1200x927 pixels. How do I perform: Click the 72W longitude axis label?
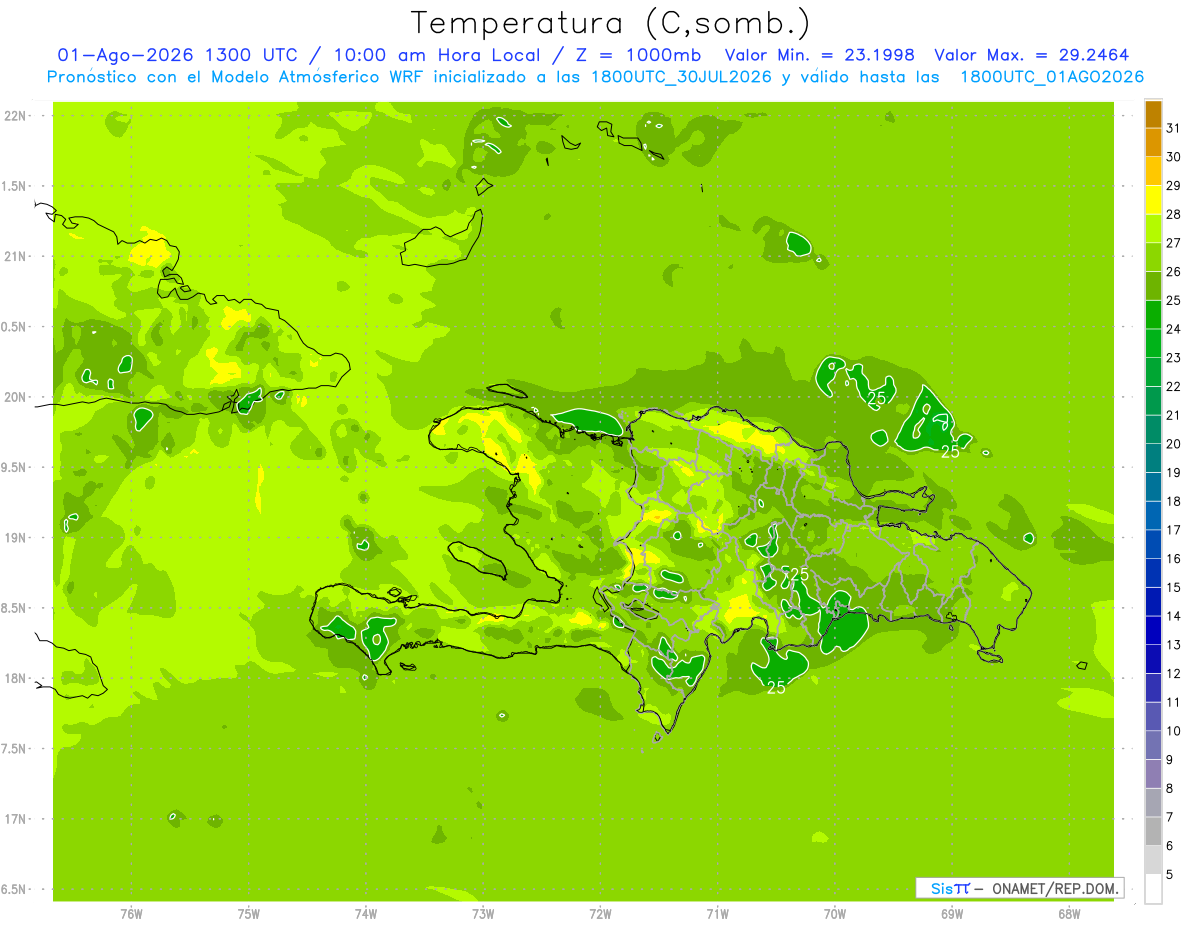click(x=600, y=913)
